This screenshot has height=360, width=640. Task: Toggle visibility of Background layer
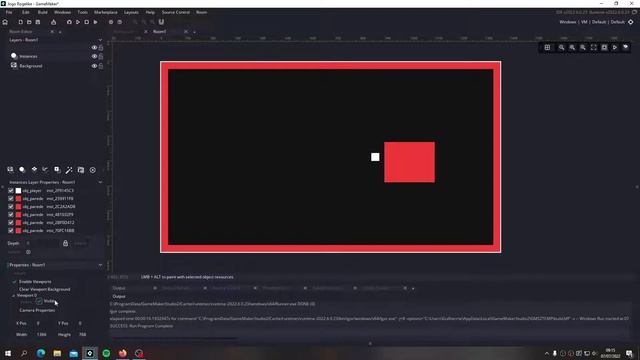[94, 66]
